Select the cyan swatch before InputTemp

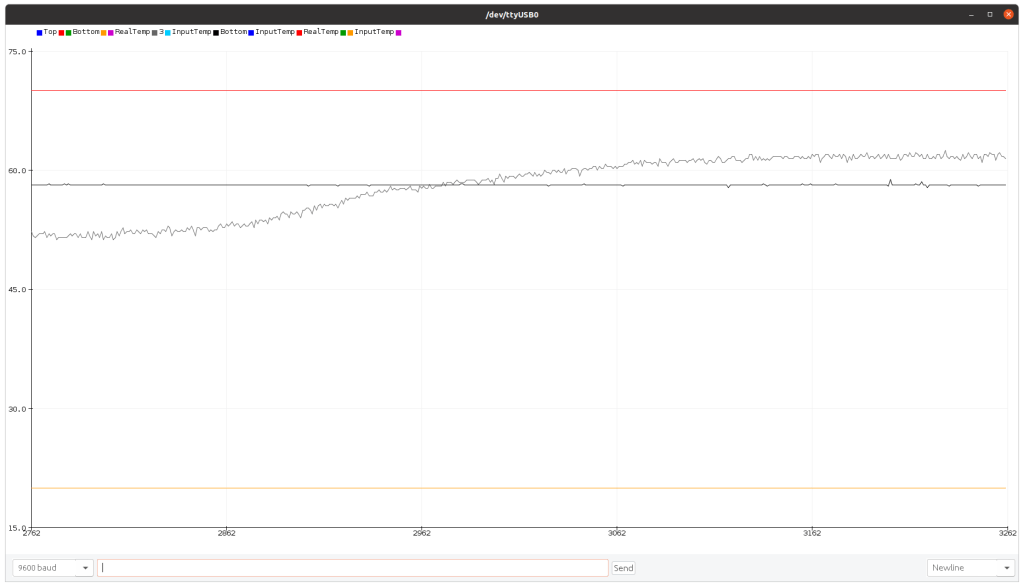[168, 32]
